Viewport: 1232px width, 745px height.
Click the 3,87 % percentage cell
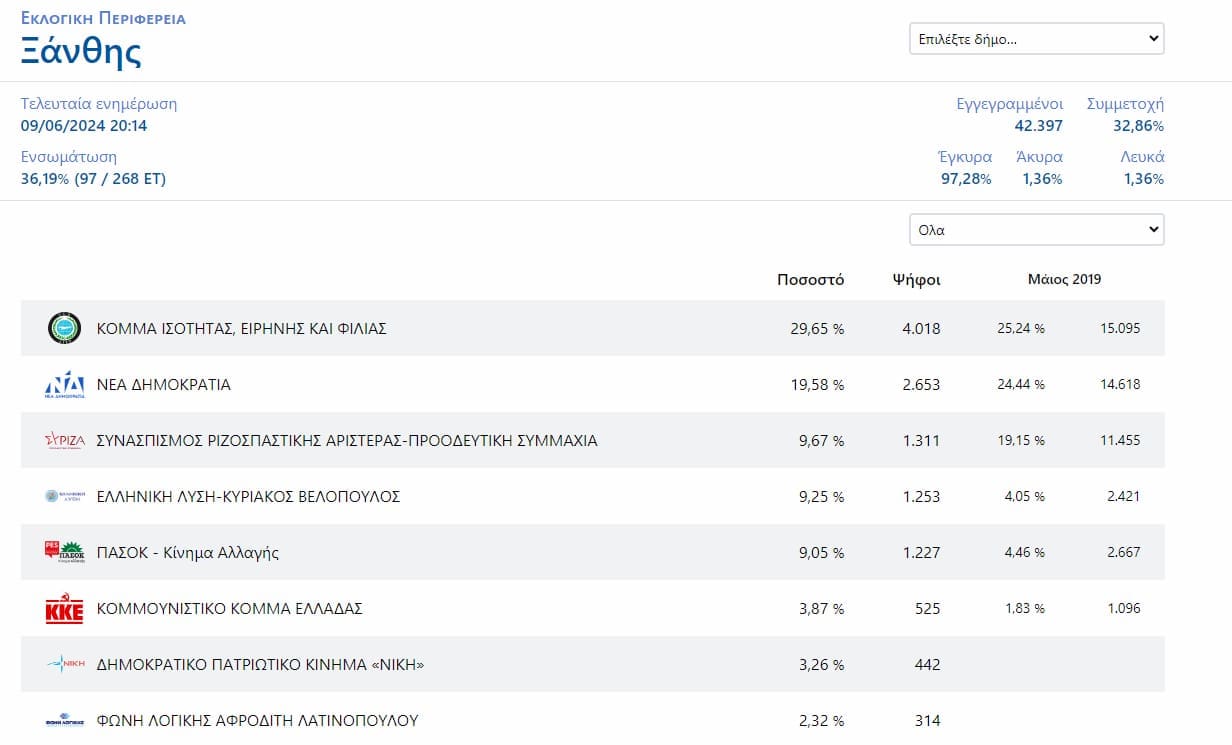click(x=821, y=608)
